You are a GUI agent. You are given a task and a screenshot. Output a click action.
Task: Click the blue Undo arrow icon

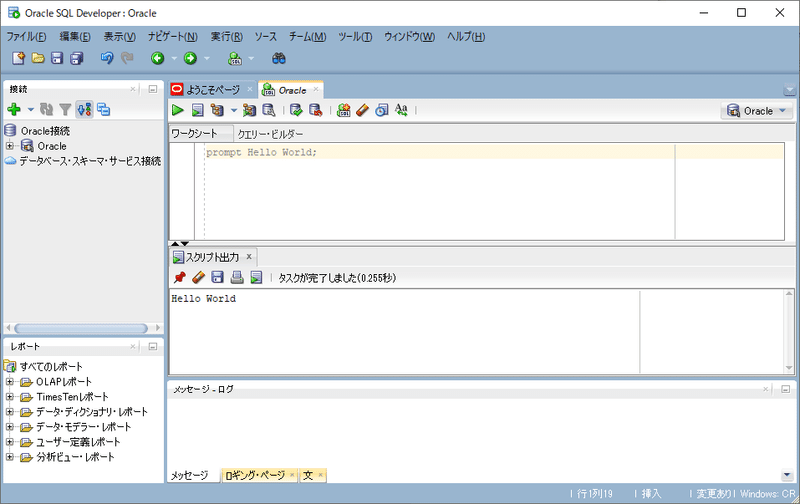pos(107,58)
